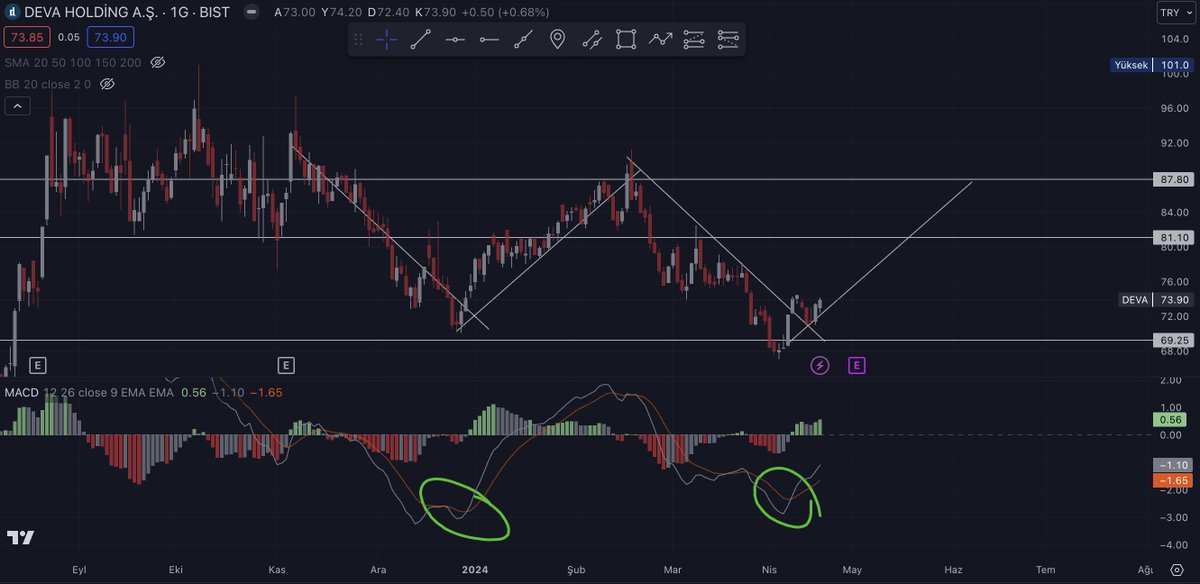This screenshot has height=584, width=1200.
Task: Open chart settings hexagon gear icon
Action: [x=1176, y=569]
